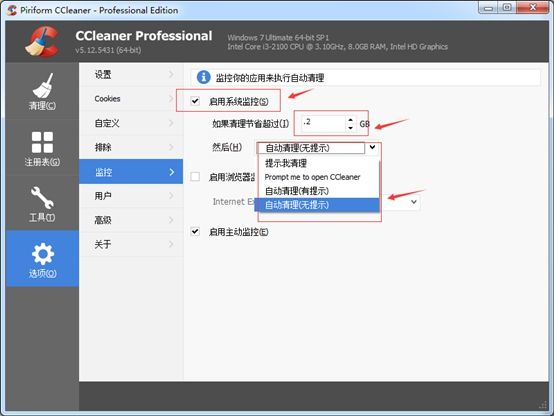
Task: Click the 自动清理(无提示) combo box field
Action: click(311, 148)
